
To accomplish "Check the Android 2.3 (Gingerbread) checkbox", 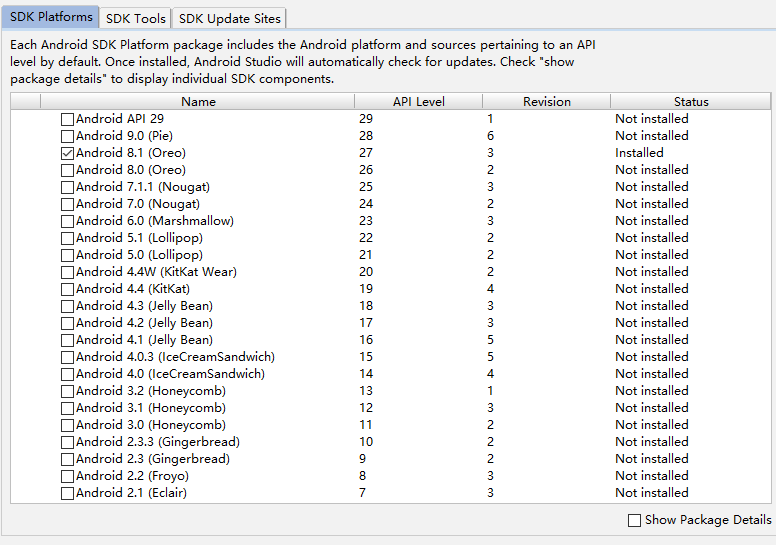I will pyautogui.click(x=67, y=459).
